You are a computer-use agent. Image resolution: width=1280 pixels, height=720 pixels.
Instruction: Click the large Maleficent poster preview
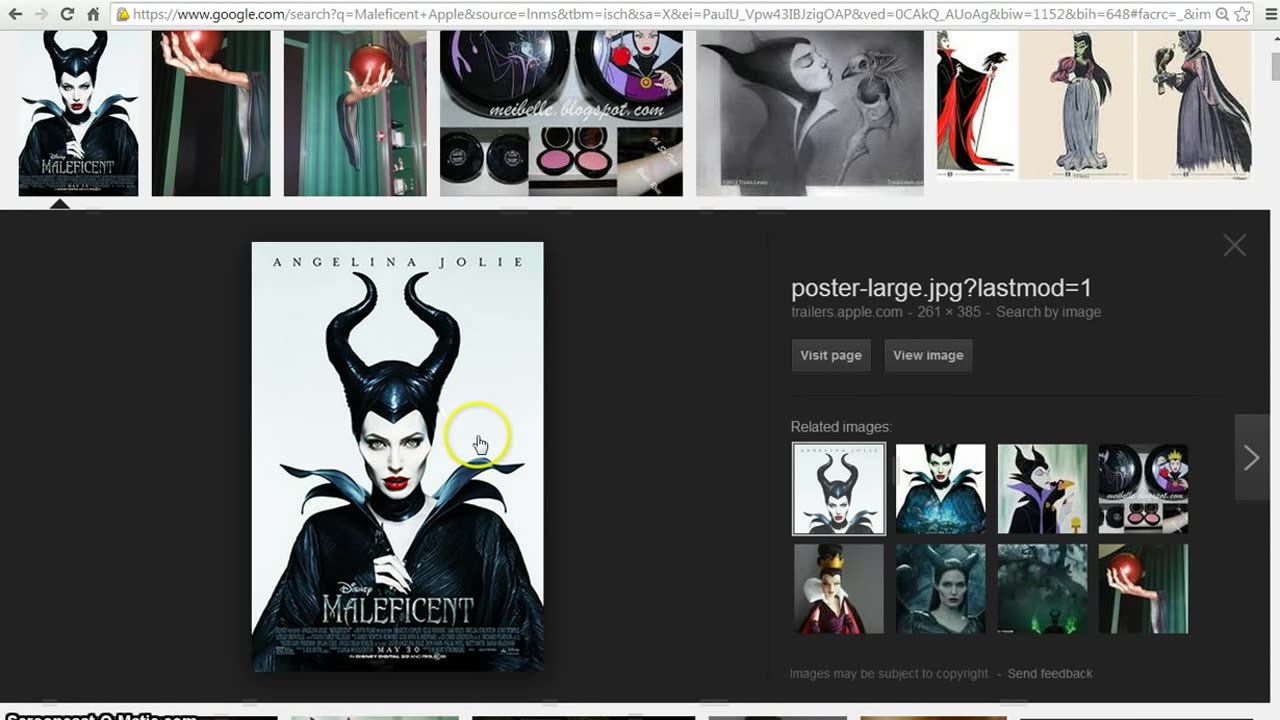click(397, 456)
